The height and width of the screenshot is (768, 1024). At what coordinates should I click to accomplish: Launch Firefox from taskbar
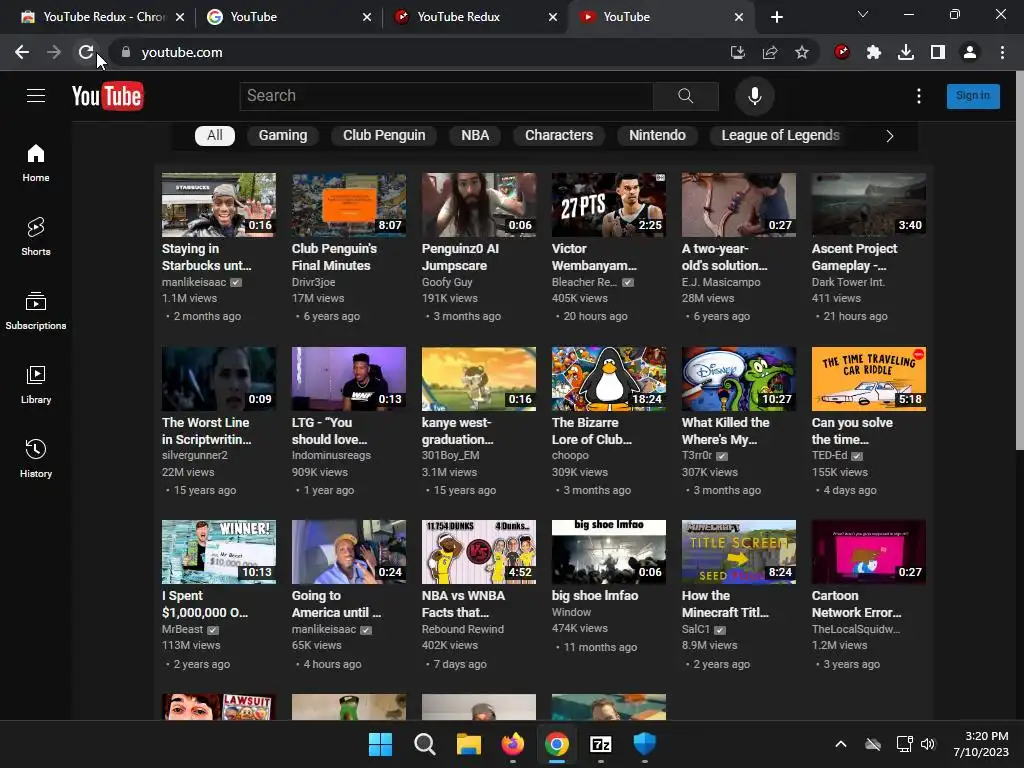click(513, 744)
